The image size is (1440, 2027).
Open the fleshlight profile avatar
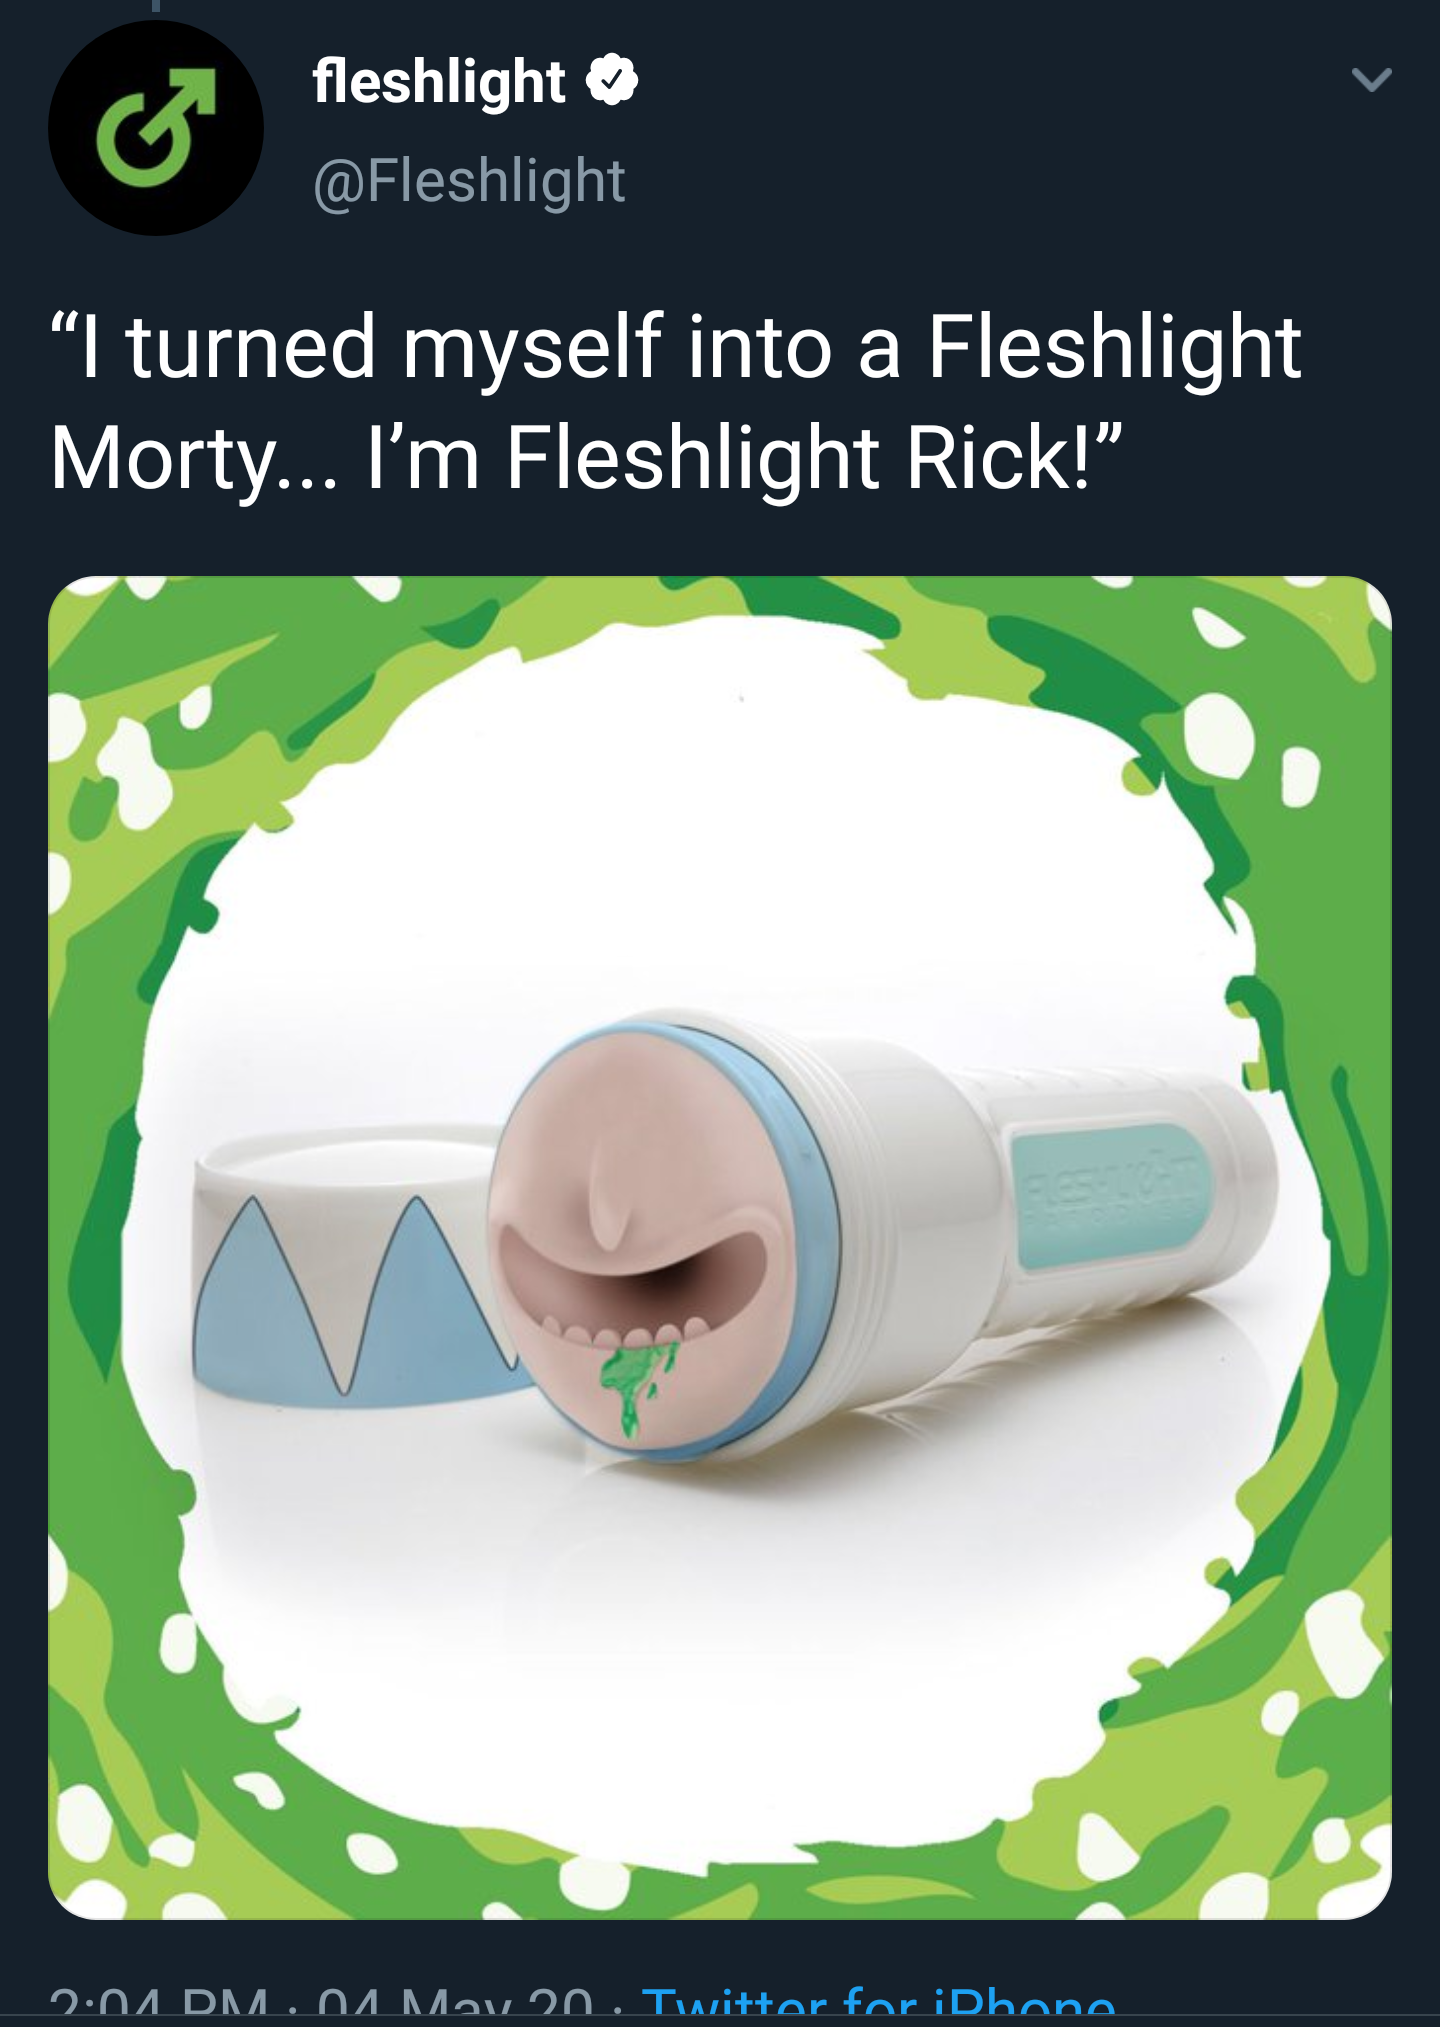[x=156, y=128]
